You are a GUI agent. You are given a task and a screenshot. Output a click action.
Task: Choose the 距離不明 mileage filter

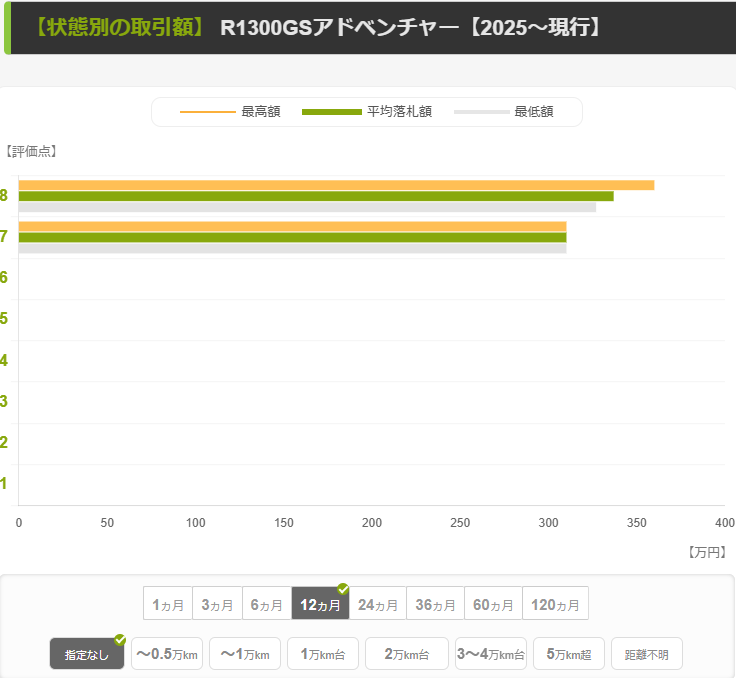[x=647, y=654]
